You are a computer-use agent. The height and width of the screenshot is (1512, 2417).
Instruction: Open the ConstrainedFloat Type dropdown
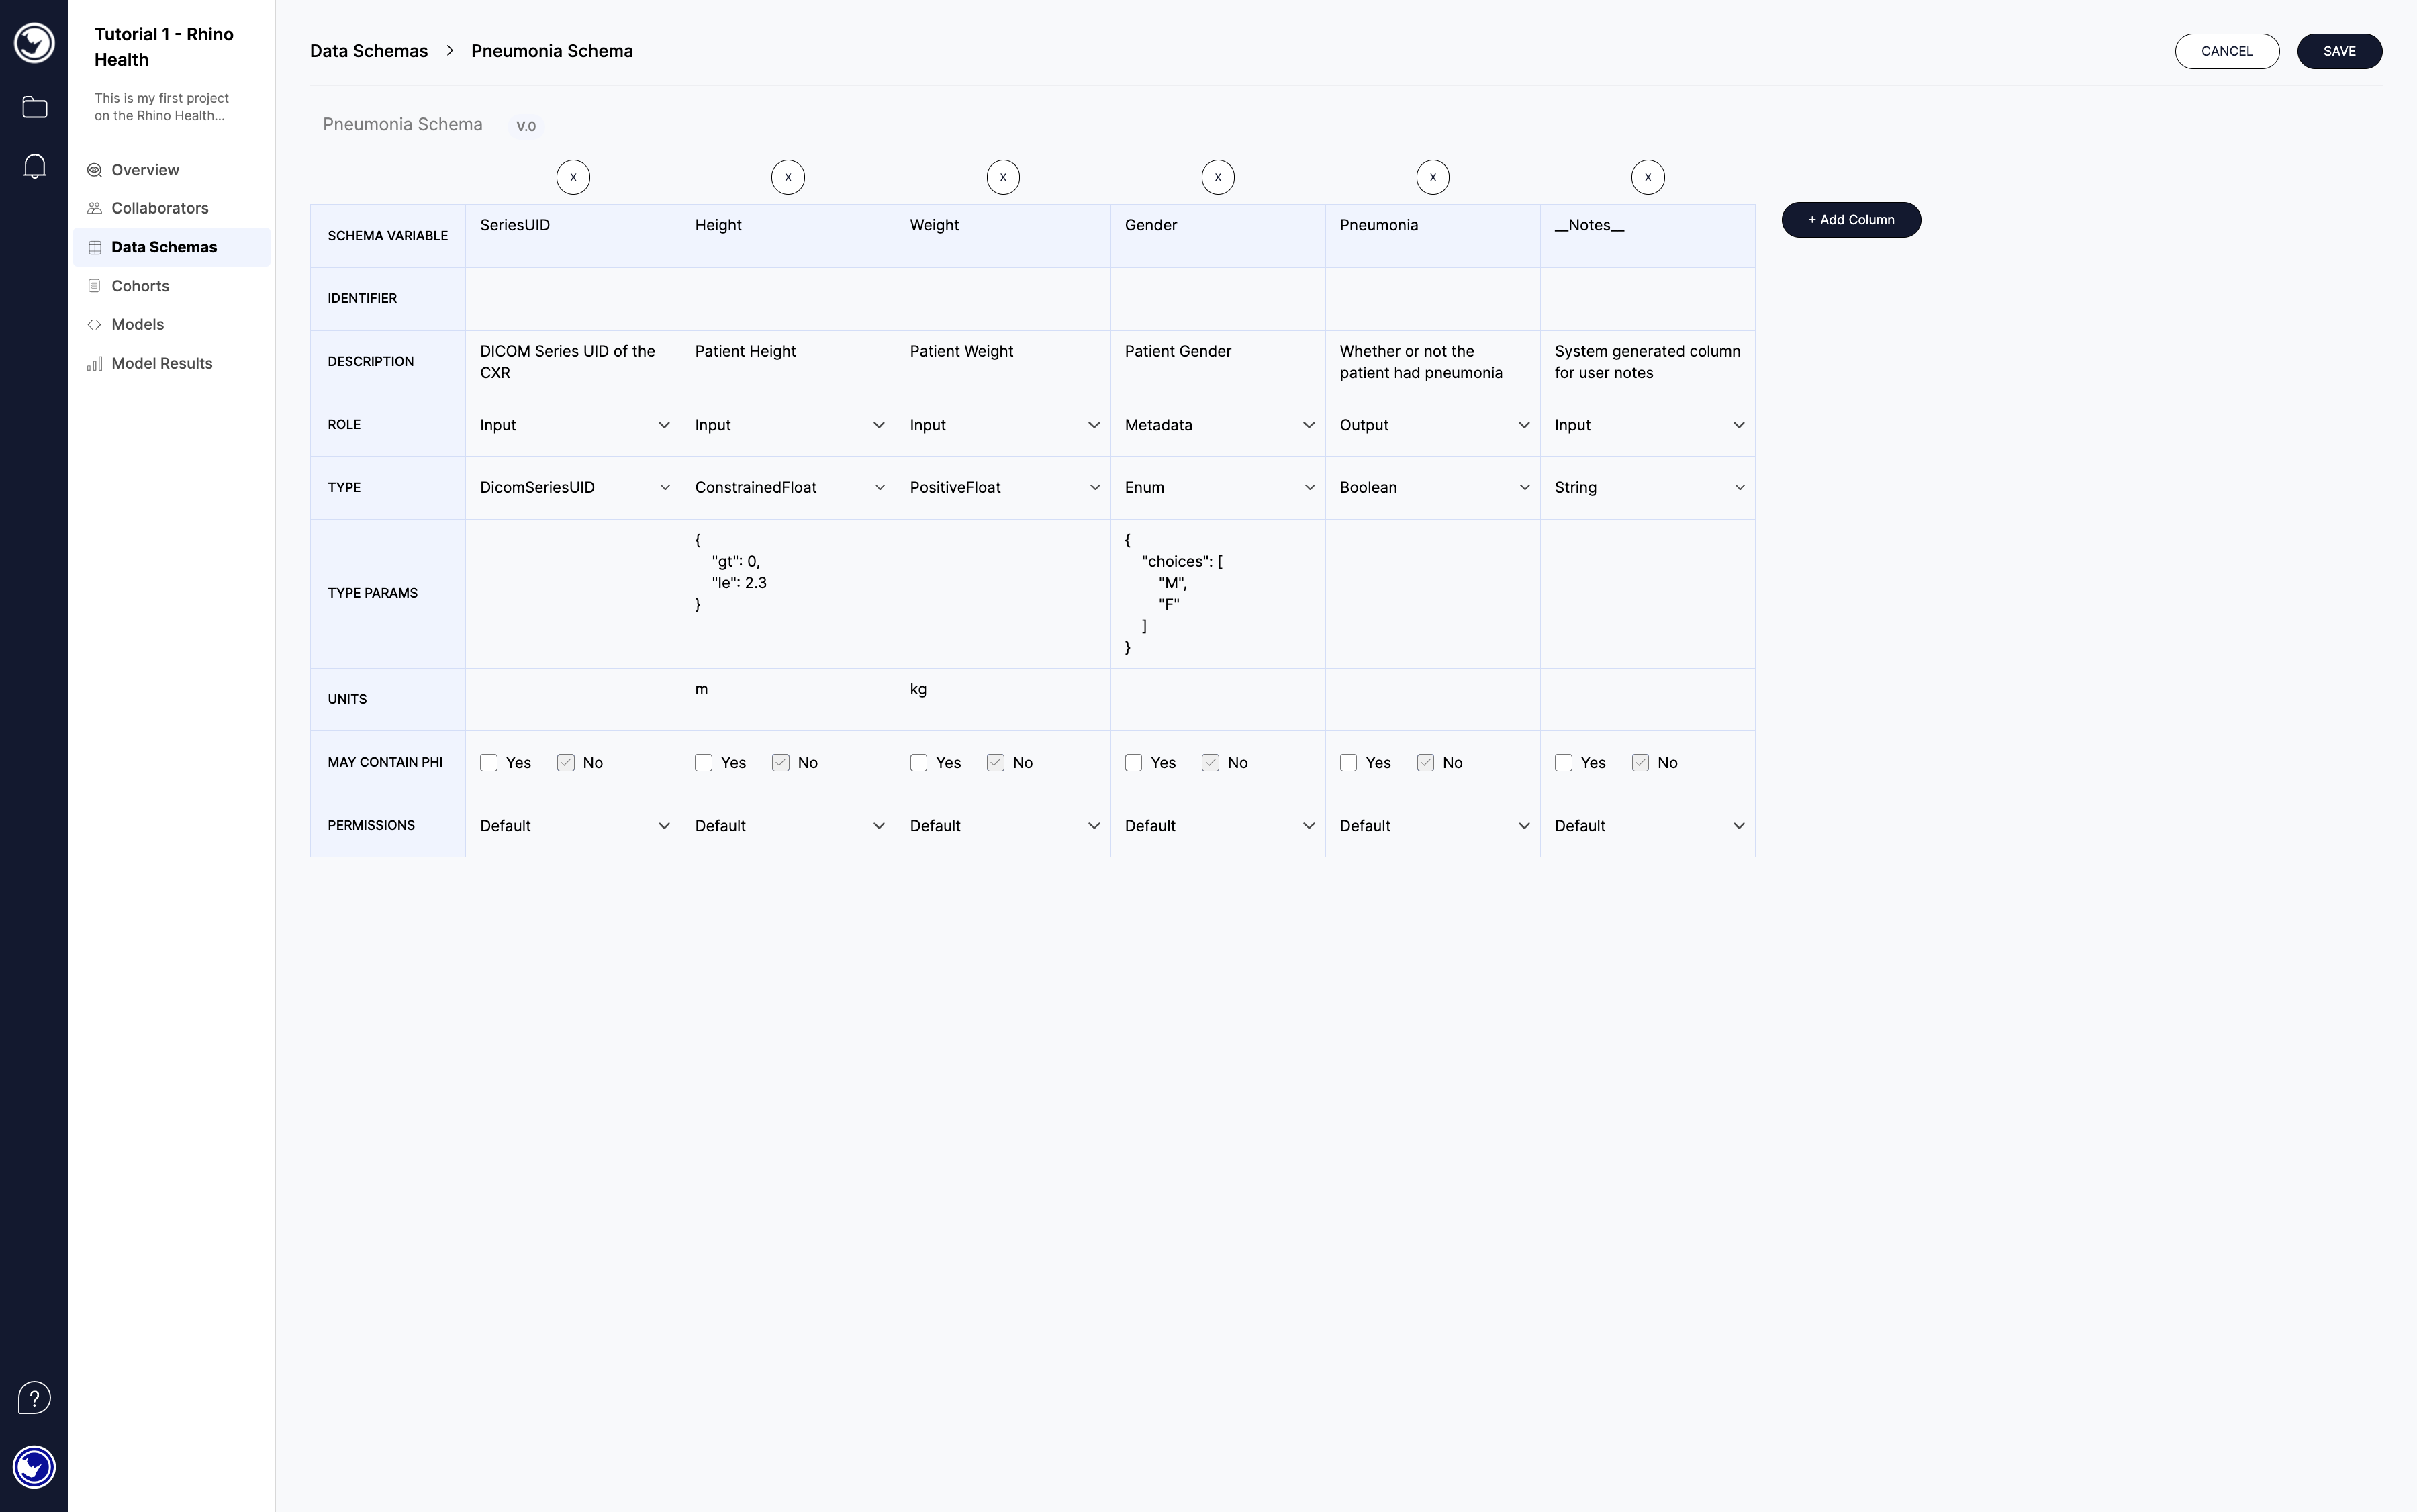788,488
